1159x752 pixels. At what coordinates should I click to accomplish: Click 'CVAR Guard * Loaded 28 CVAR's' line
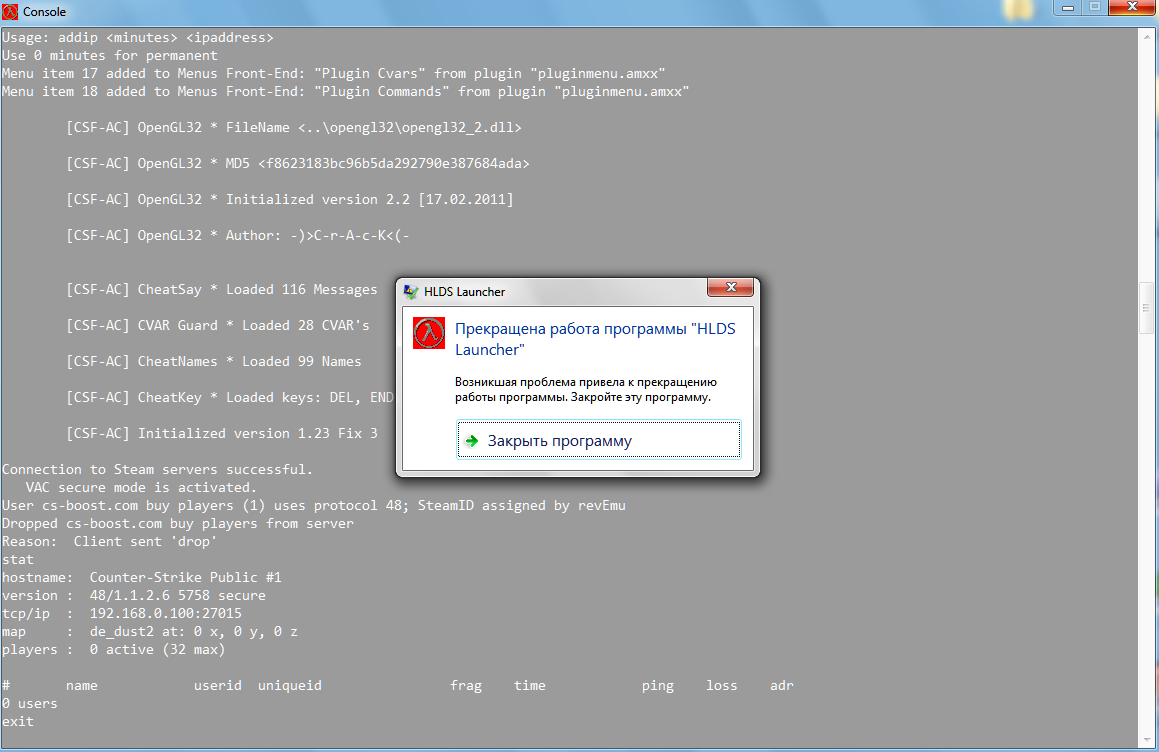tap(217, 325)
